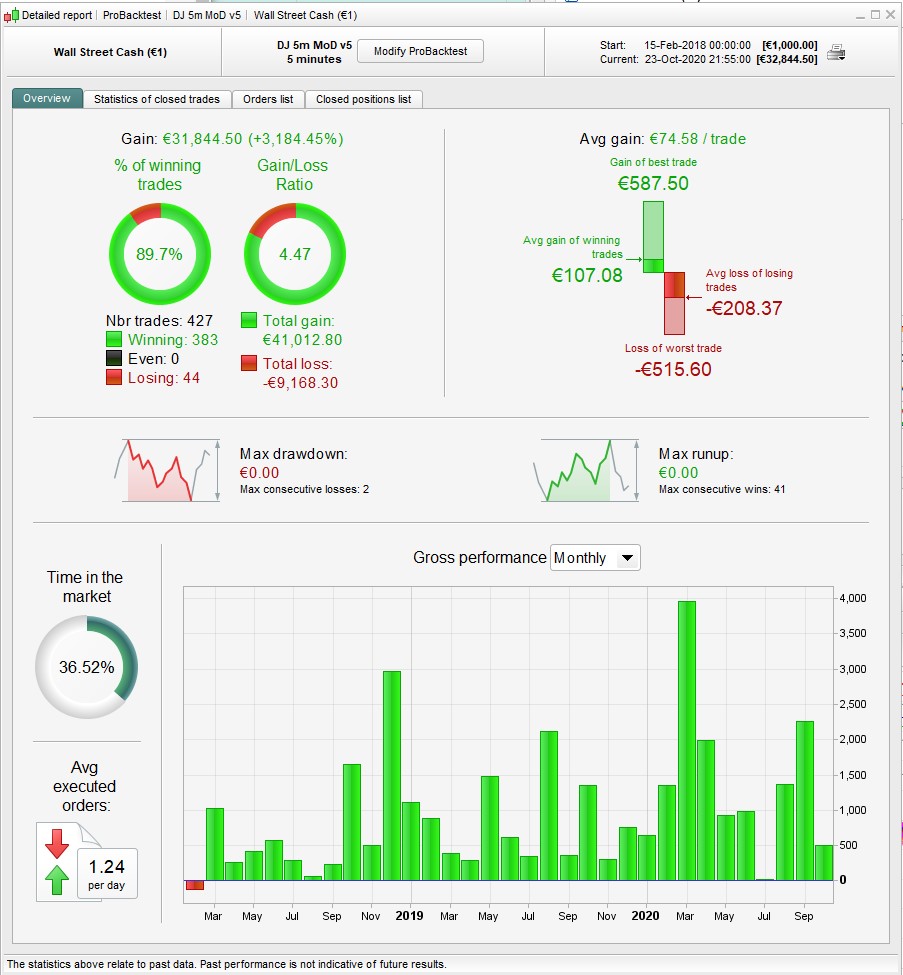Screen dimensions: 903x975
Task: Click the green Total gain swatch
Action: (x=249, y=320)
